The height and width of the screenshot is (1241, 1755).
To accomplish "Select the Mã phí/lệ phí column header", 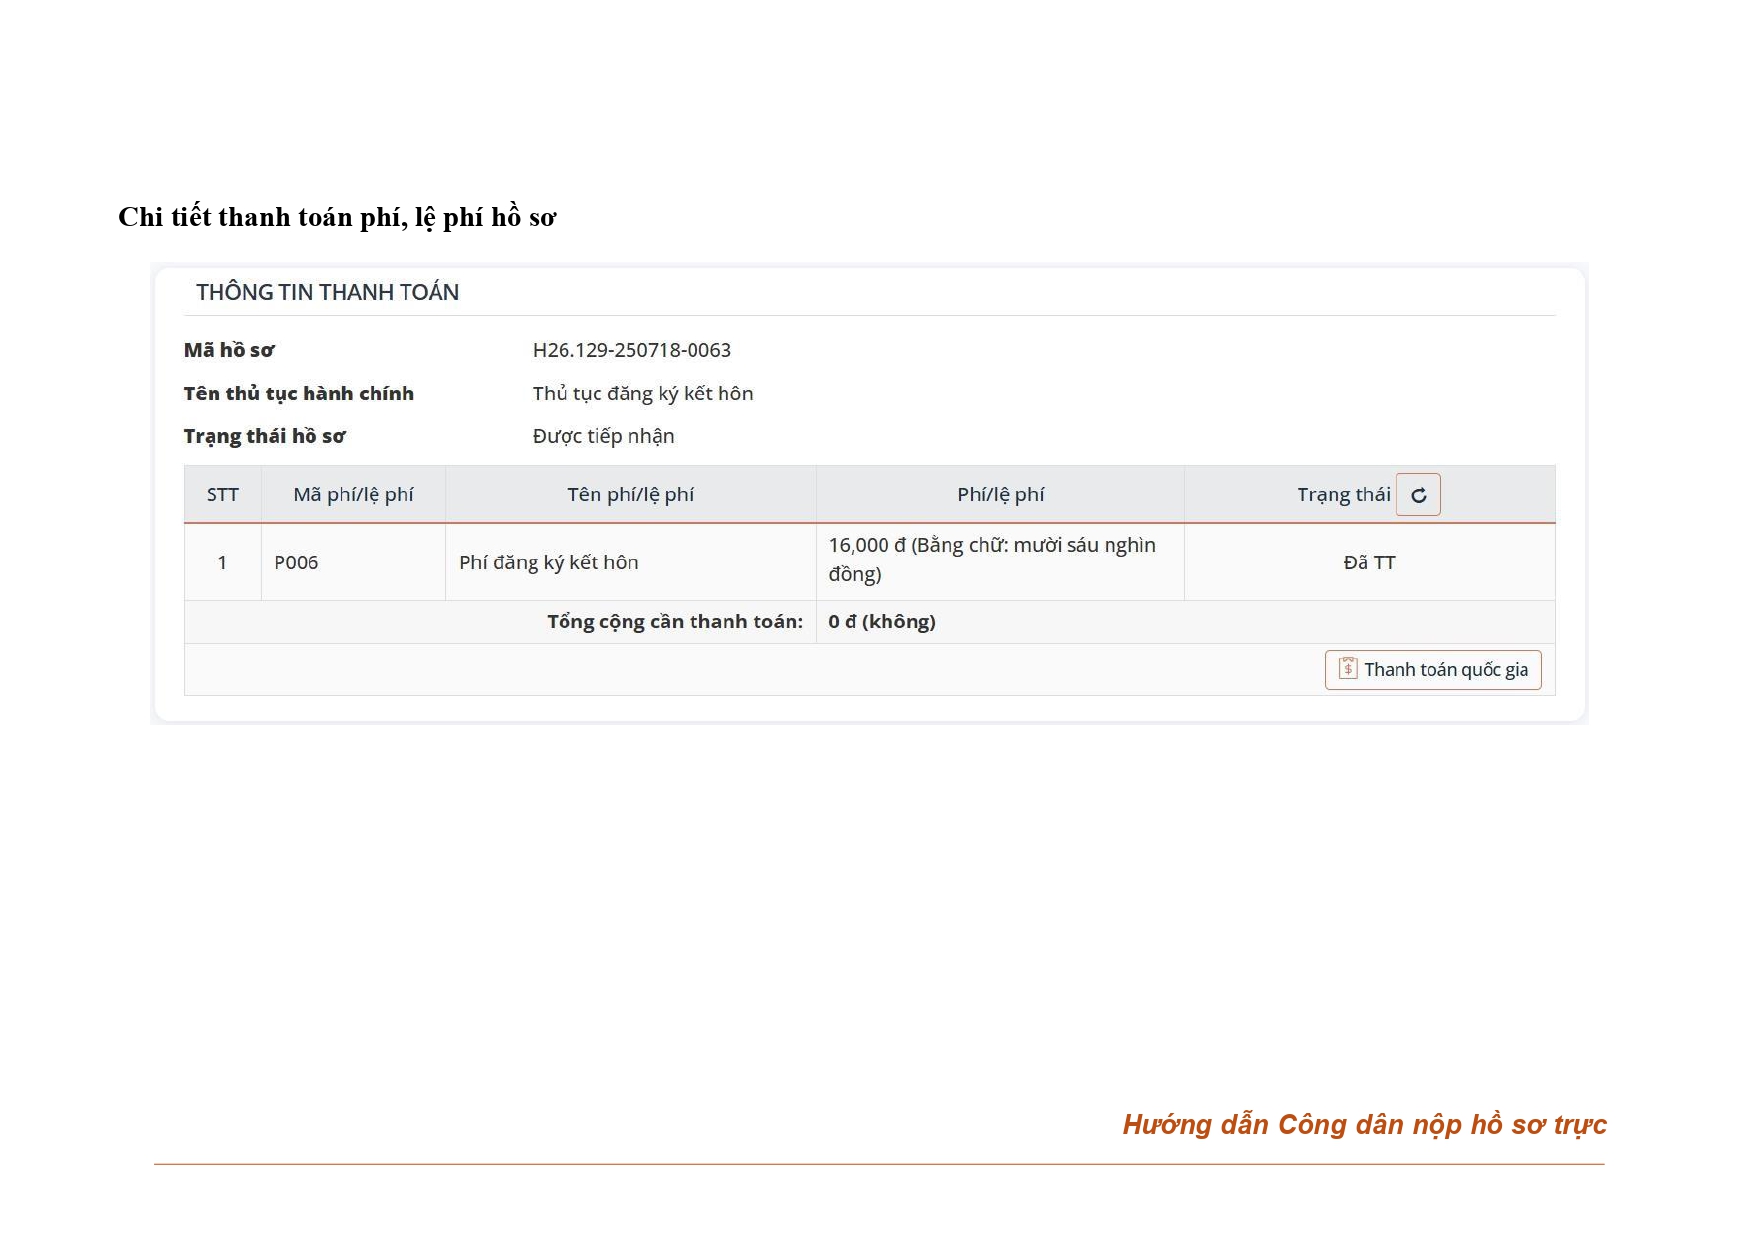I will coord(353,495).
